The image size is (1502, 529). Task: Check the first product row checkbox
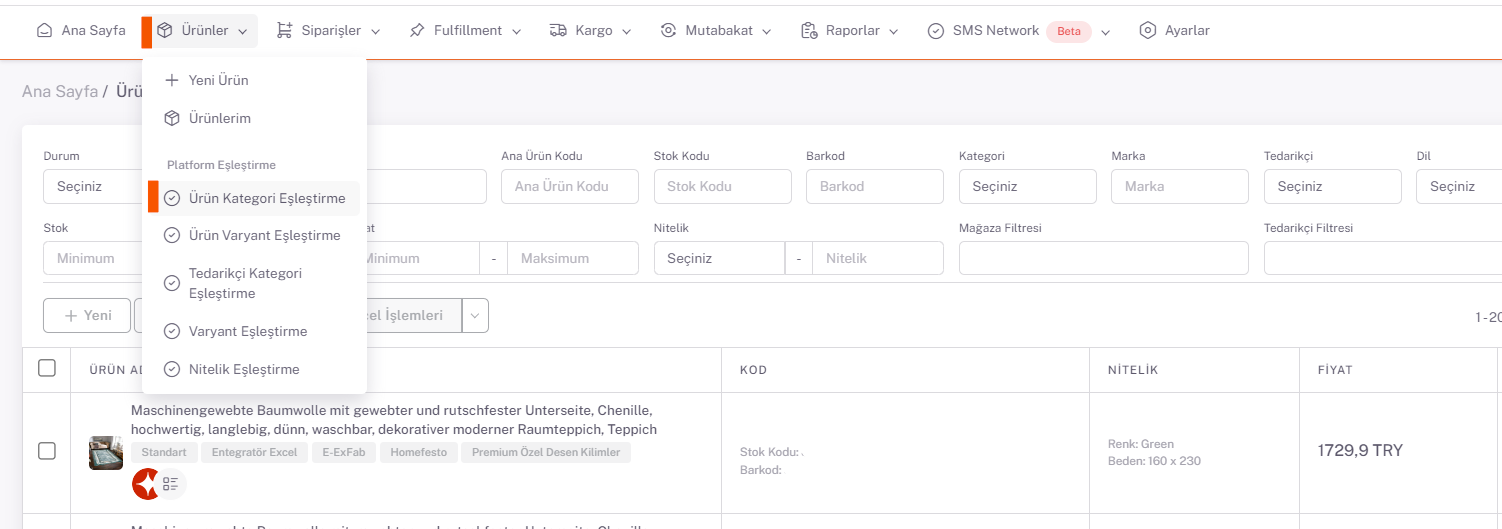click(x=47, y=451)
